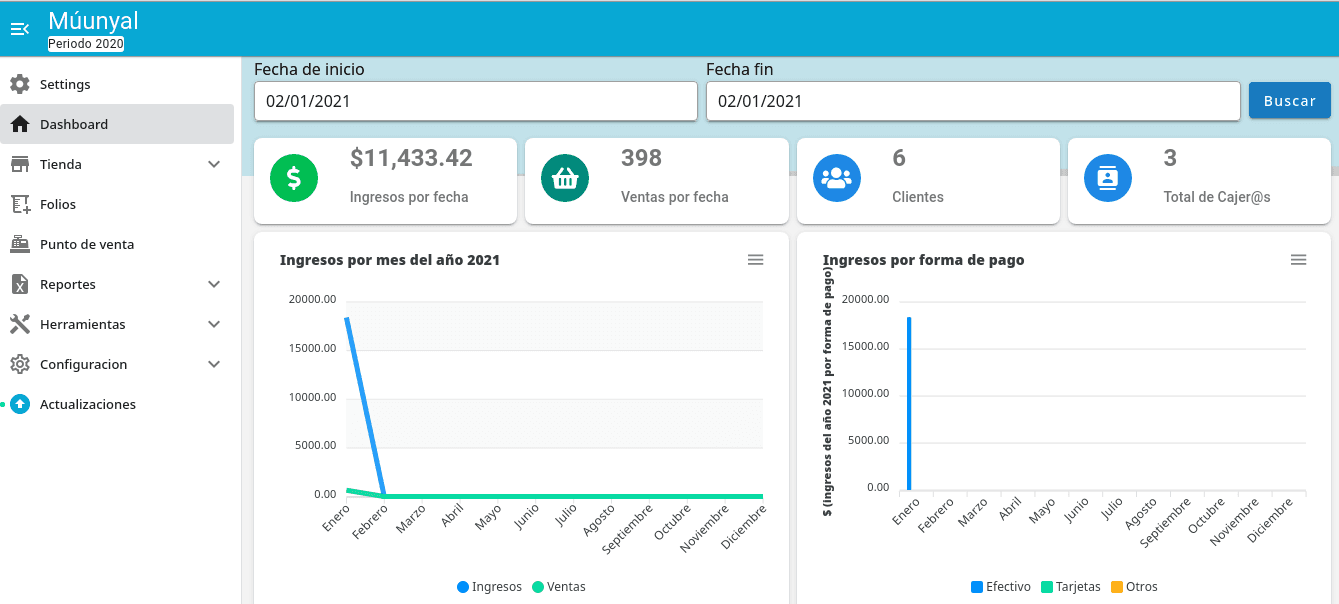Click the 398 sales count
The height and width of the screenshot is (604, 1339).
coord(641,158)
